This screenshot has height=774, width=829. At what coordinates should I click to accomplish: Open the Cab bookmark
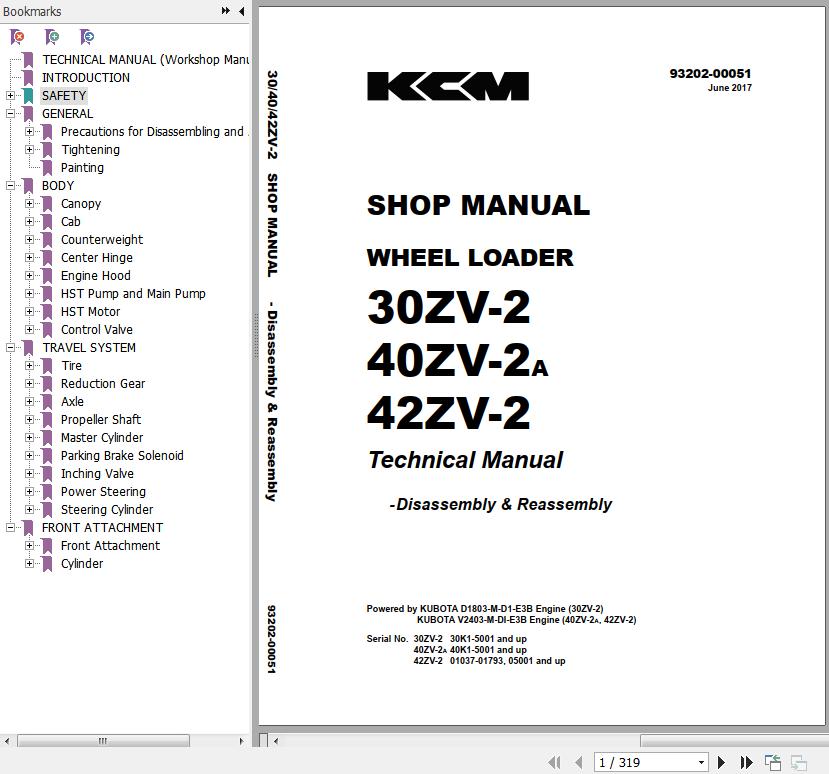click(x=70, y=222)
